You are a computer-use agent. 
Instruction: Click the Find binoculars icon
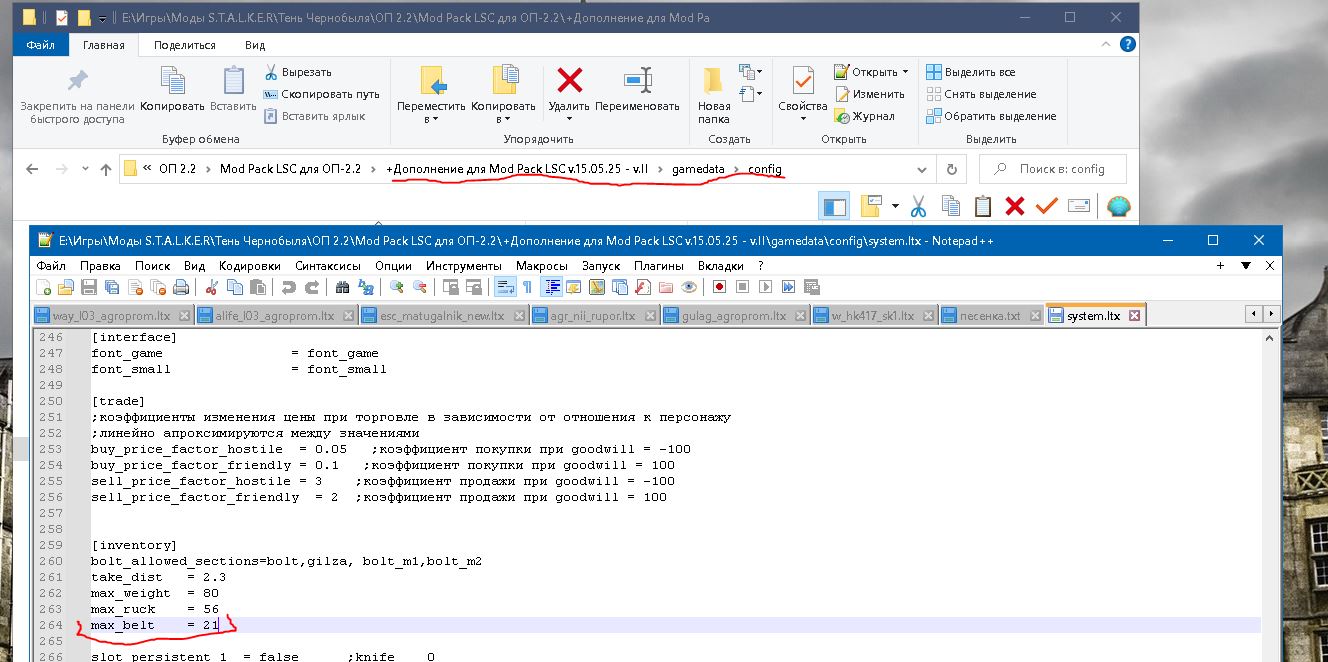[342, 287]
